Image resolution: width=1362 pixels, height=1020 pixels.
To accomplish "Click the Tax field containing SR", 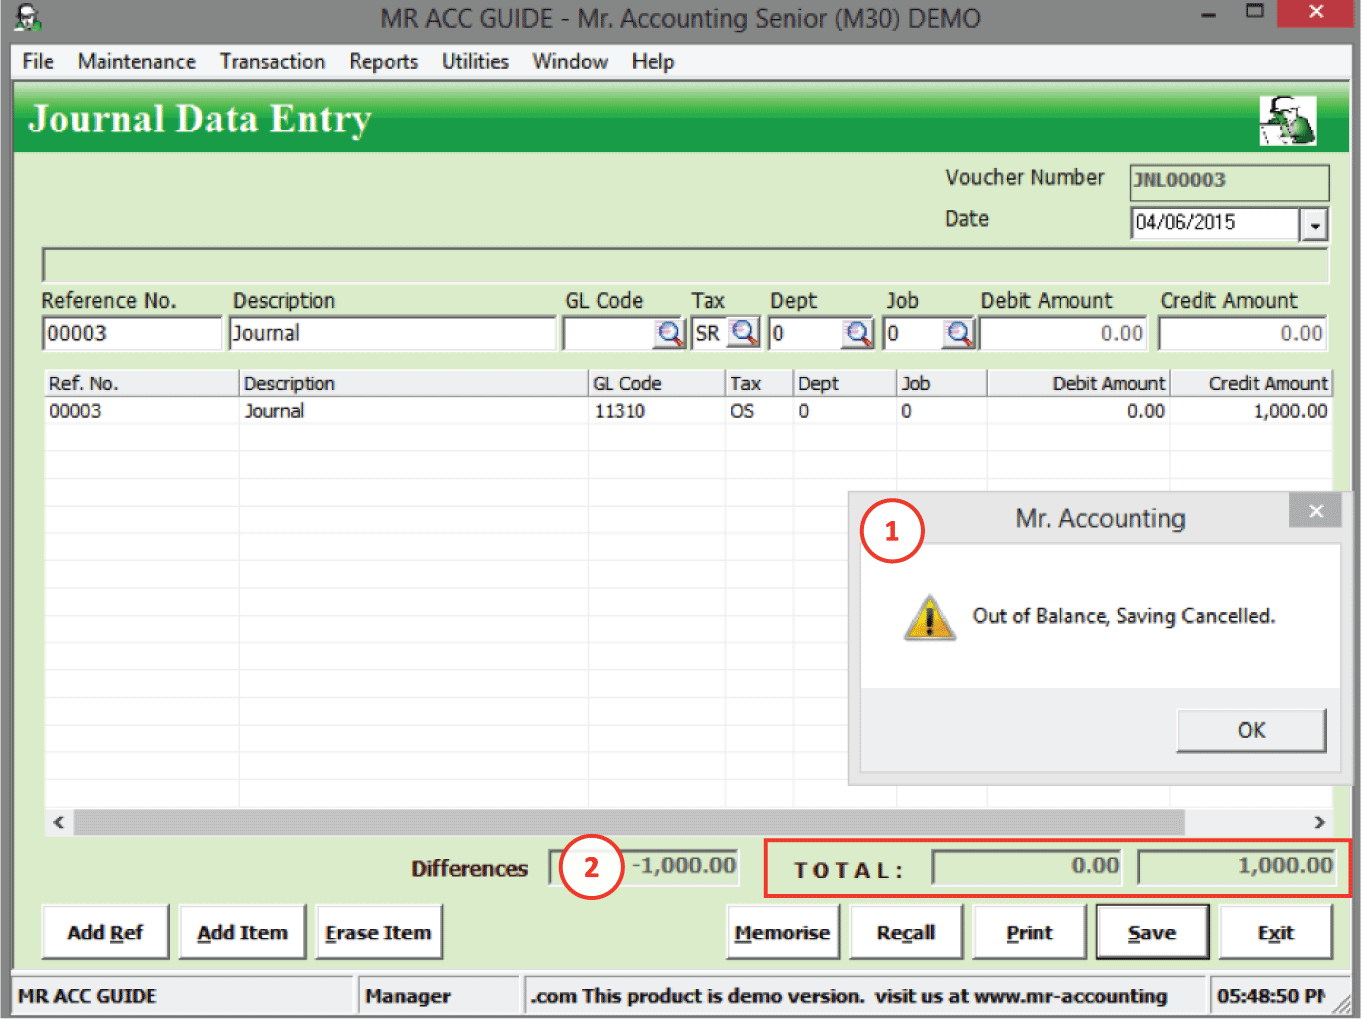I will tap(709, 333).
